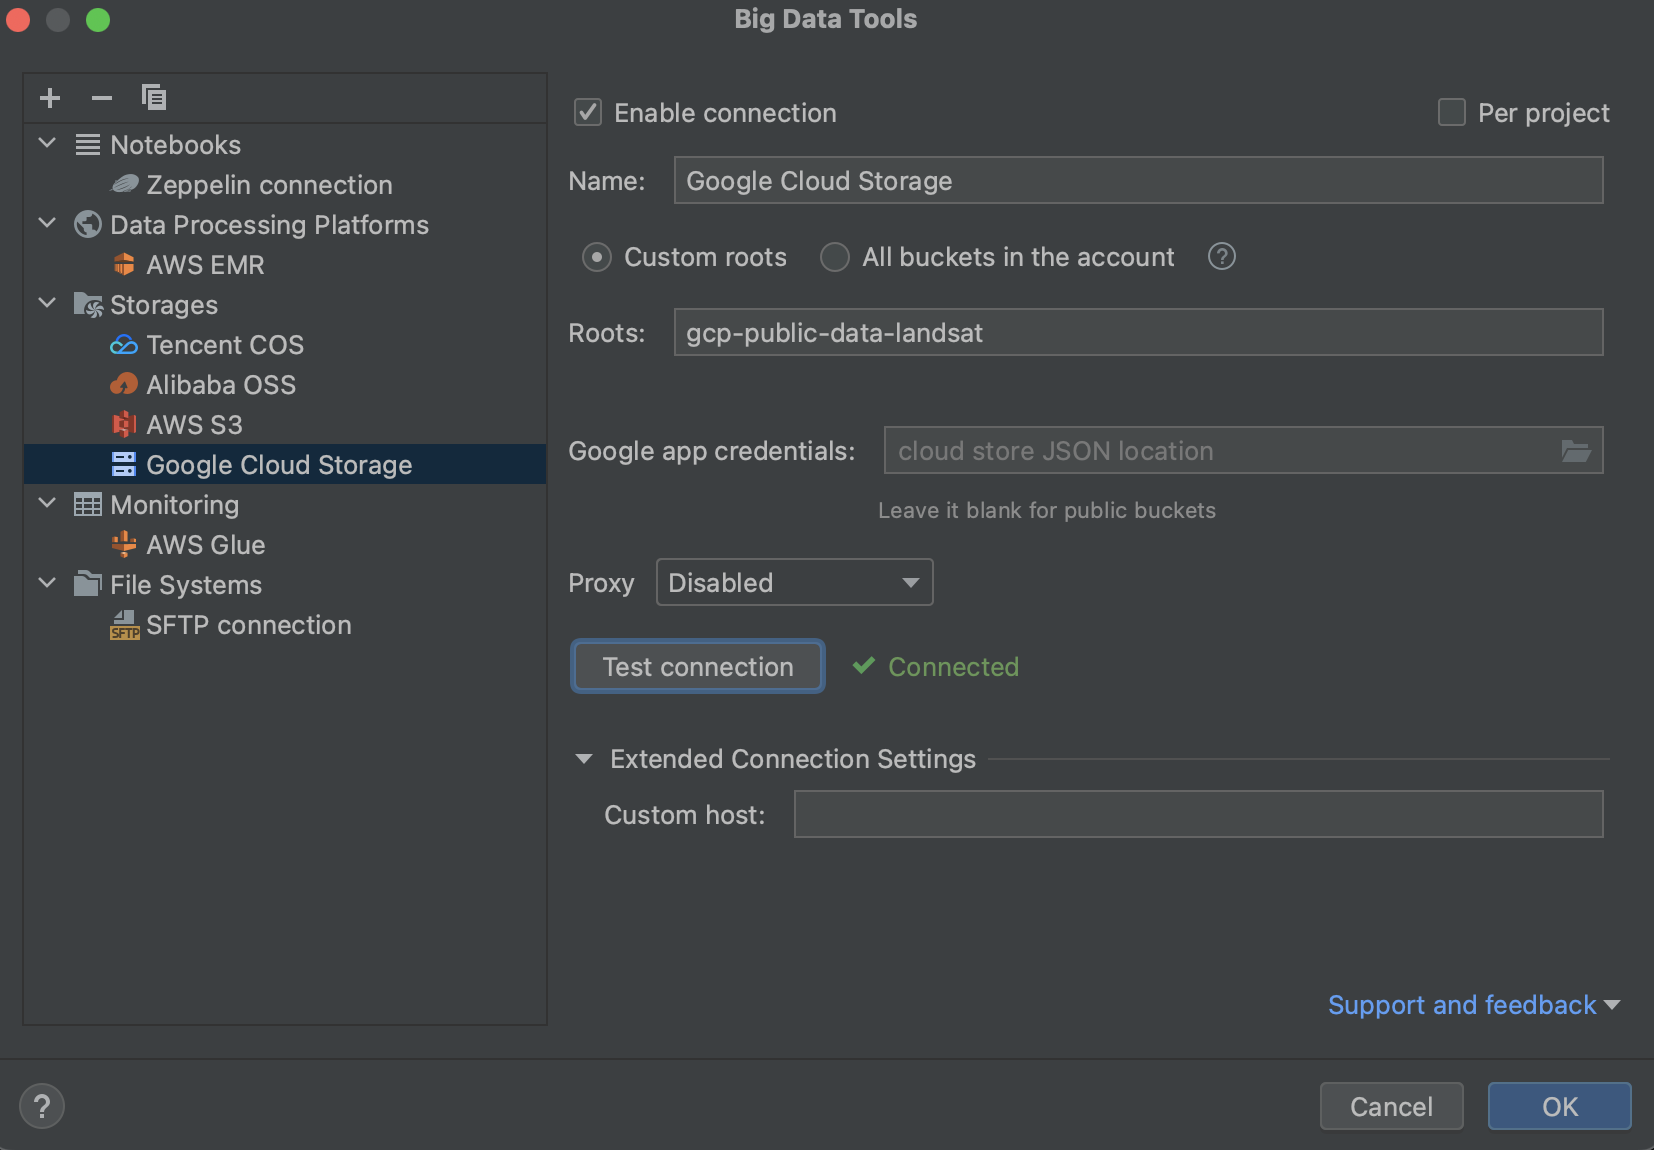Image resolution: width=1654 pixels, height=1150 pixels.
Task: Open the SFTP connection icon
Action: click(124, 625)
